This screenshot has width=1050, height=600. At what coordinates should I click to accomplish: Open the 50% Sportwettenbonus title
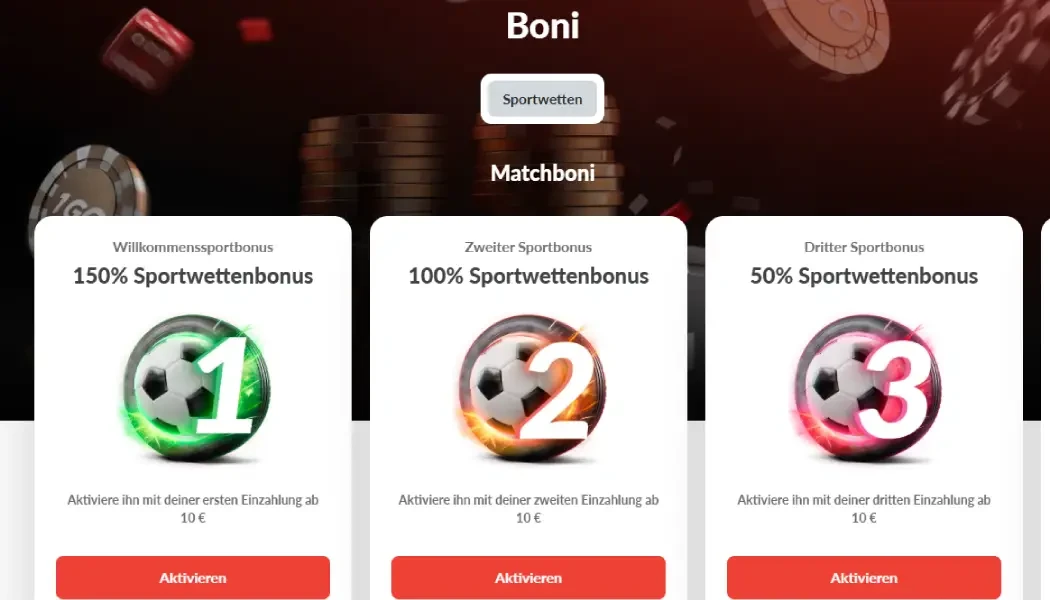pyautogui.click(x=864, y=276)
